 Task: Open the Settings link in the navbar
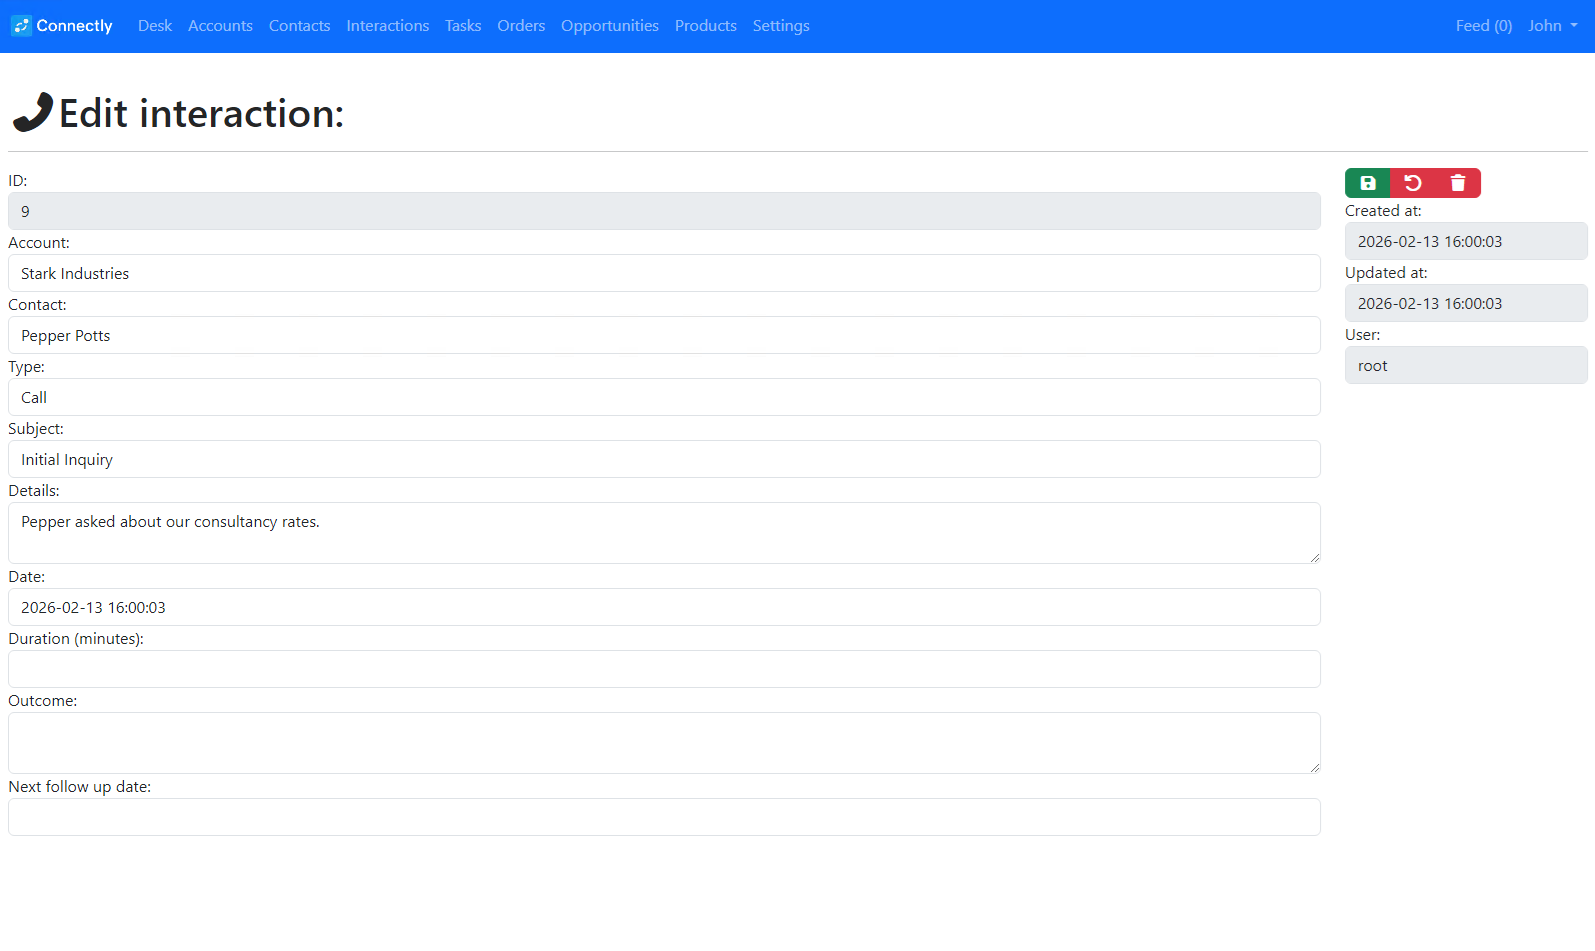(x=781, y=26)
